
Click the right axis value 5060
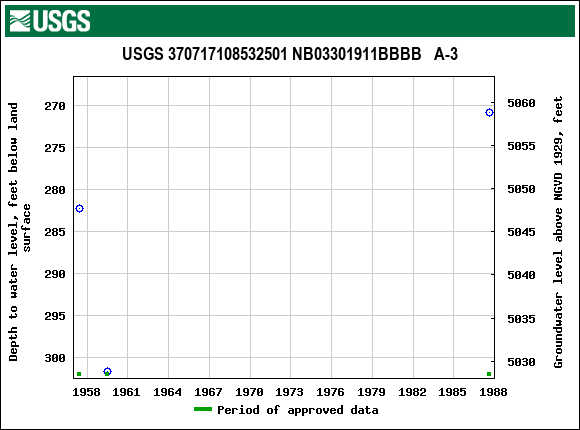[x=521, y=103]
